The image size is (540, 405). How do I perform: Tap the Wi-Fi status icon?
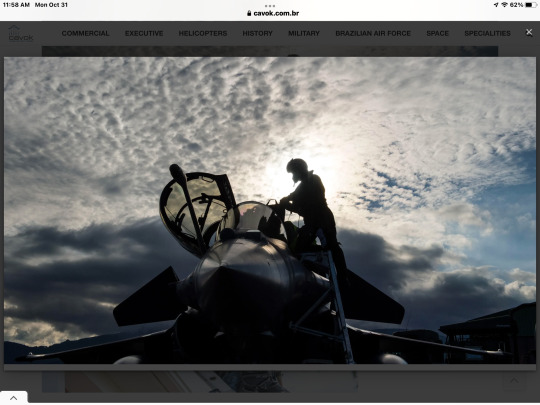point(505,5)
